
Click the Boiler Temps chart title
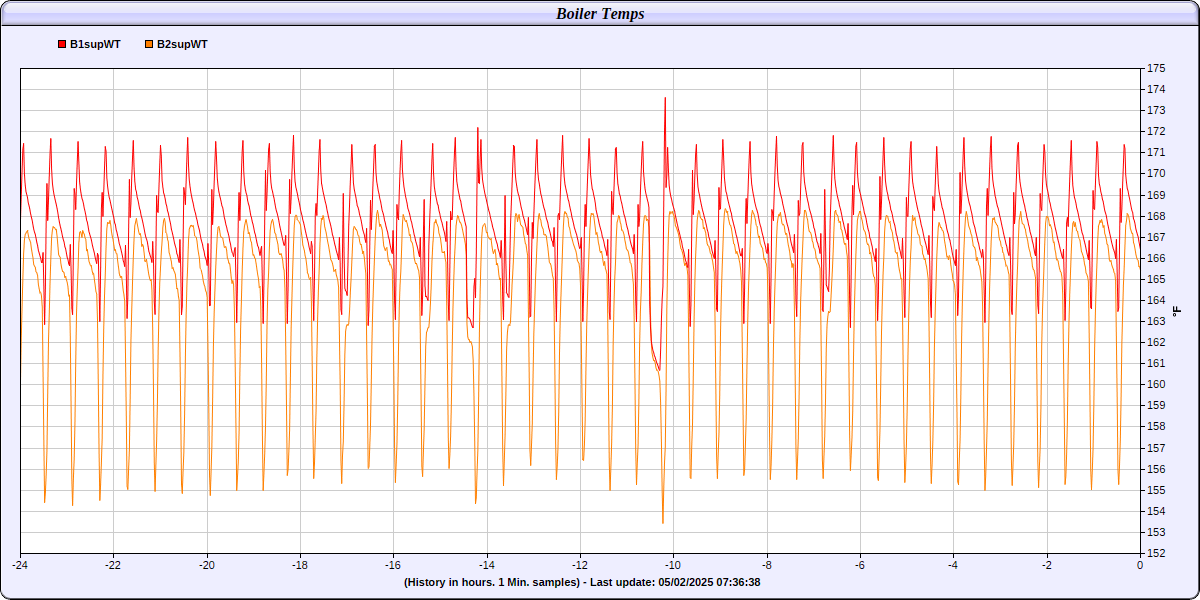point(600,14)
